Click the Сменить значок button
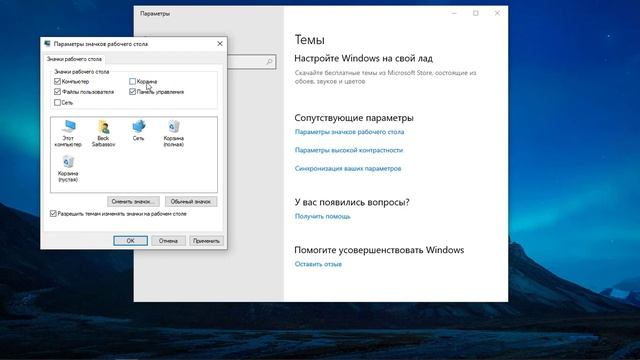640x360 pixels. point(133,202)
